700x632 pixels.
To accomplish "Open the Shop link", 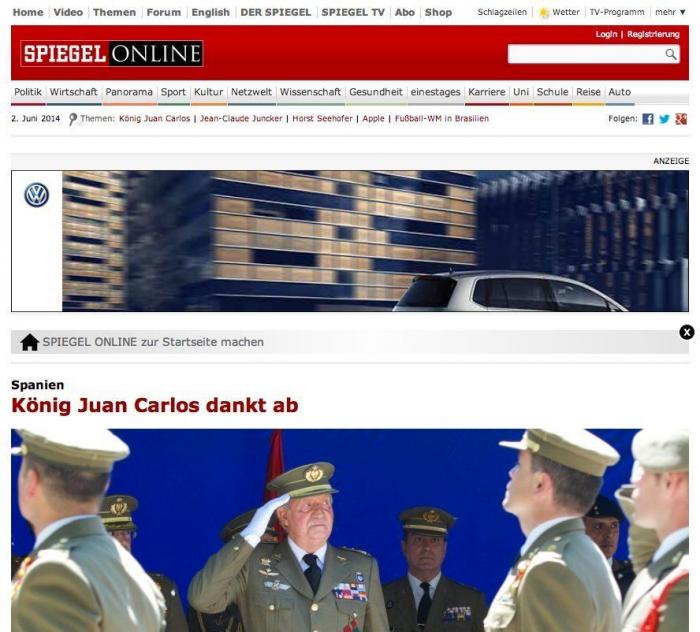I will pos(438,12).
